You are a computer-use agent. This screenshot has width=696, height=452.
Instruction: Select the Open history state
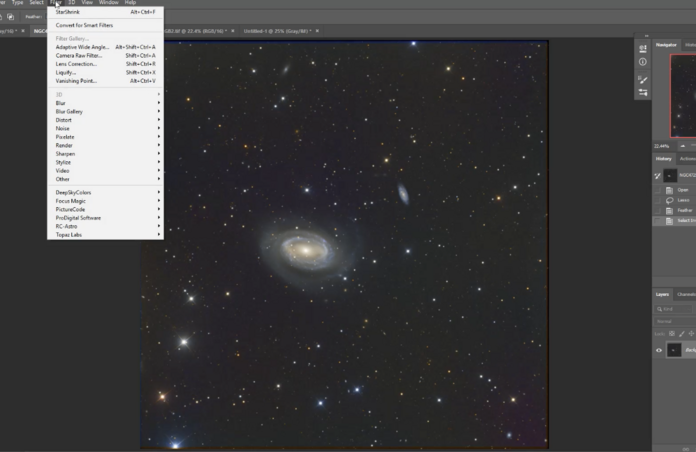coord(674,190)
